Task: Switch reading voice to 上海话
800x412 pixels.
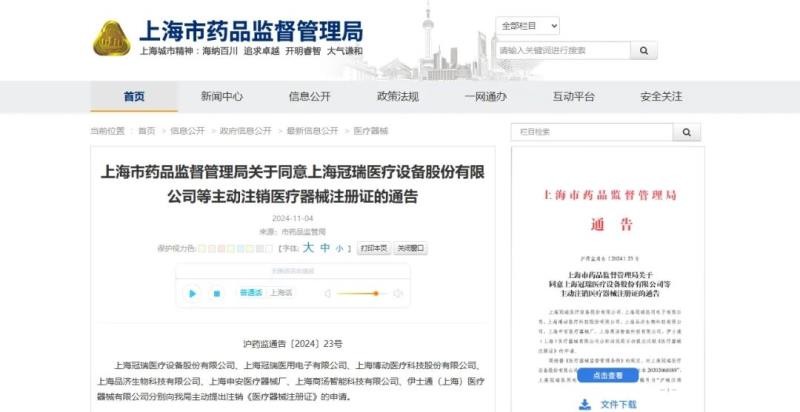Action: 281,293
